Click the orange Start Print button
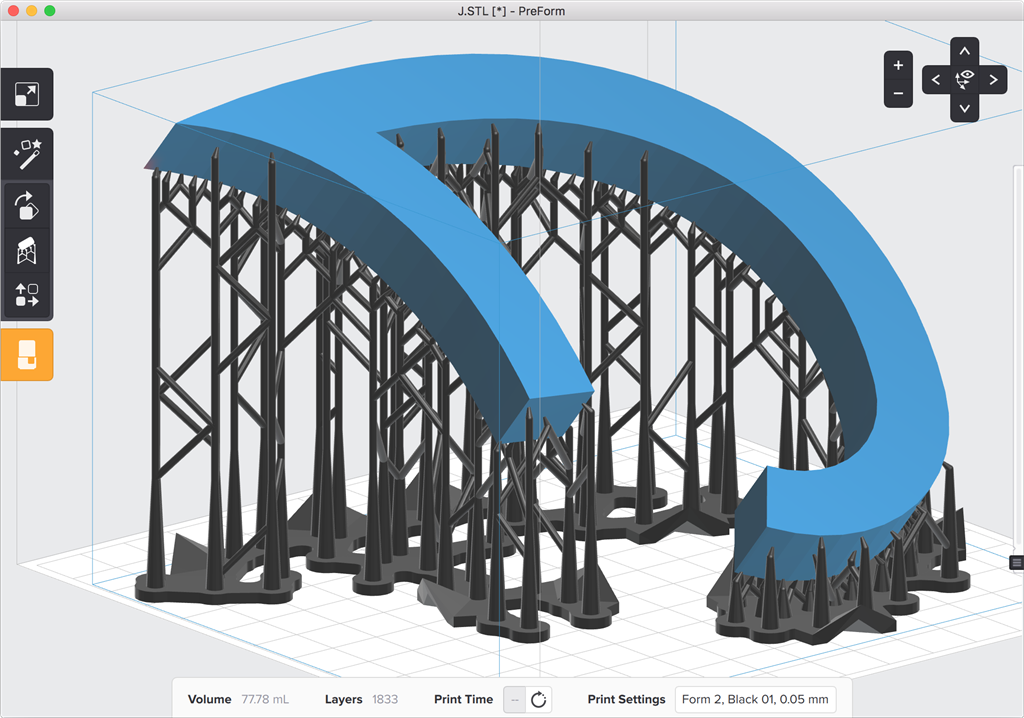This screenshot has width=1024, height=718. (26, 354)
